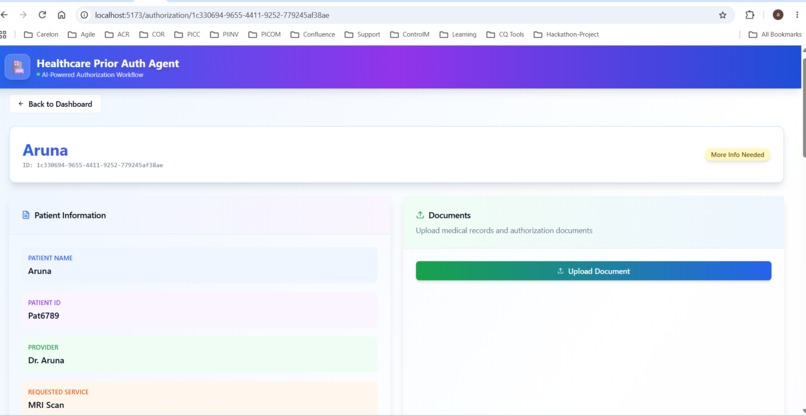Open the Hackathon-Project bookmark folder
This screenshot has width=806, height=416.
tap(566, 34)
